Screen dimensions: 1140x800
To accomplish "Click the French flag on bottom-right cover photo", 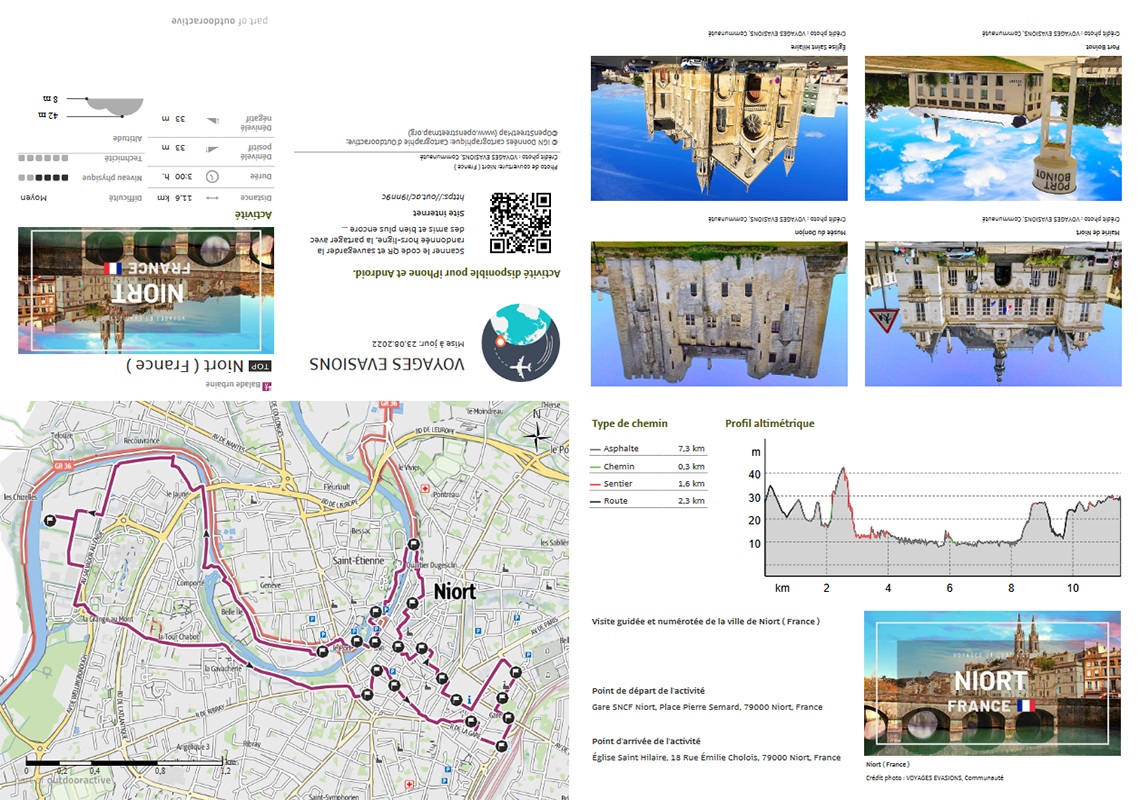I will [x=1023, y=705].
